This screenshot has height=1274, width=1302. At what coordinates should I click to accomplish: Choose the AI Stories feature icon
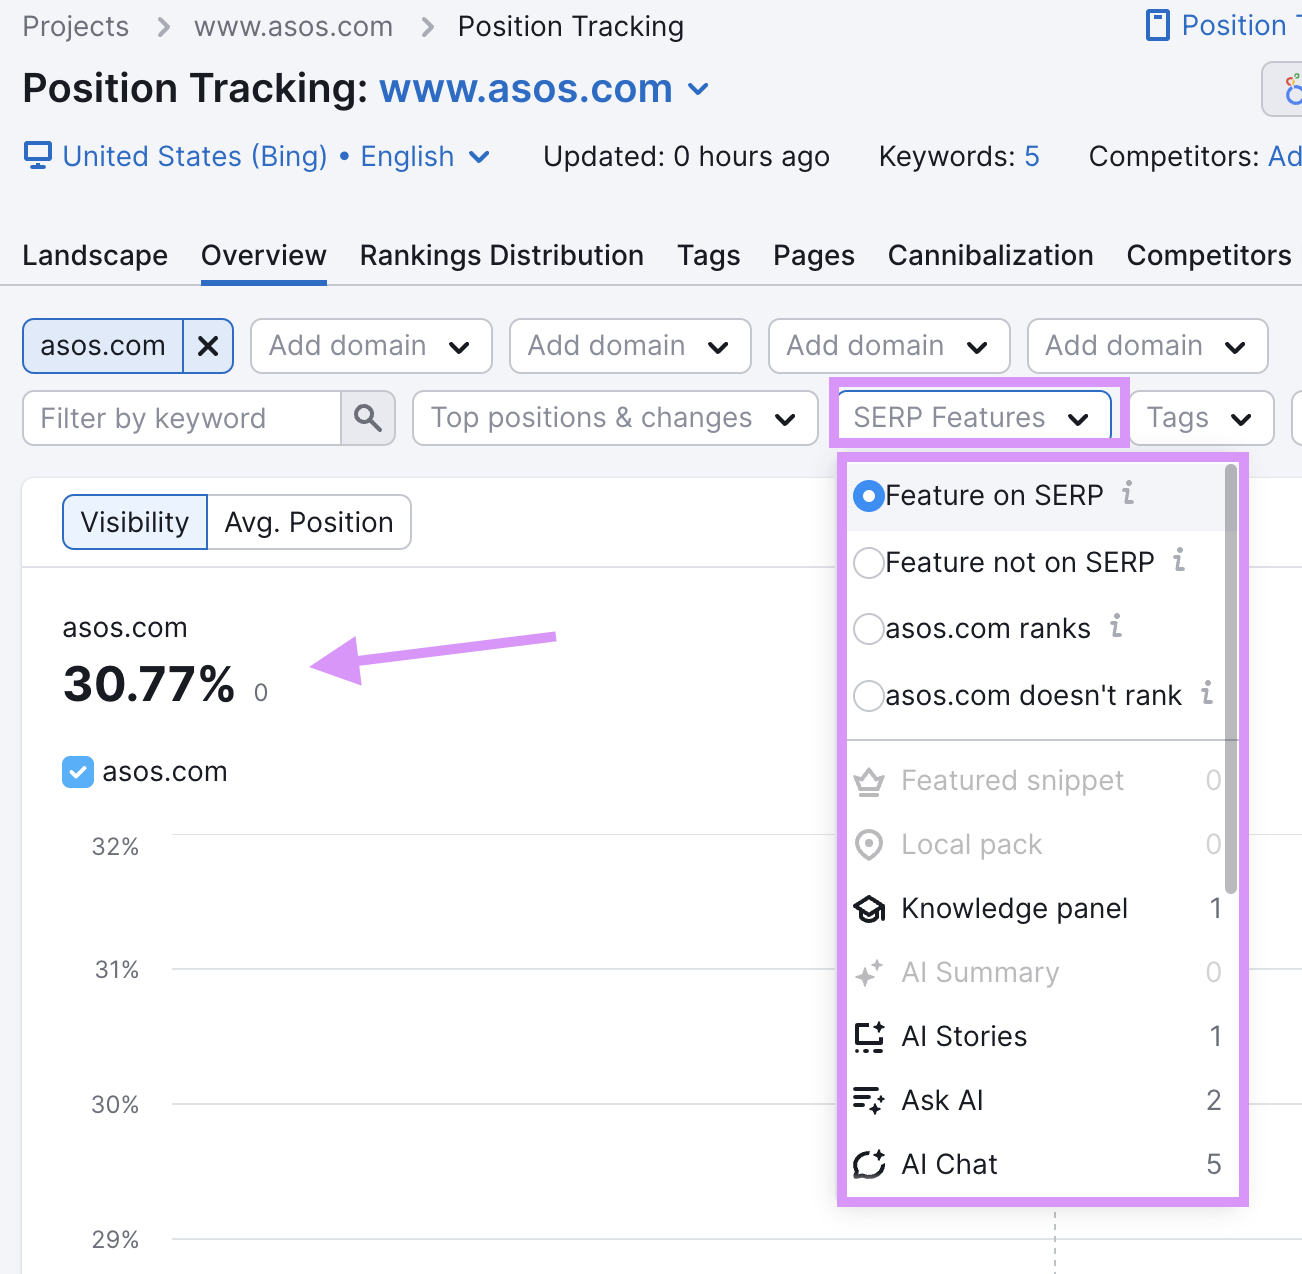click(x=869, y=1037)
